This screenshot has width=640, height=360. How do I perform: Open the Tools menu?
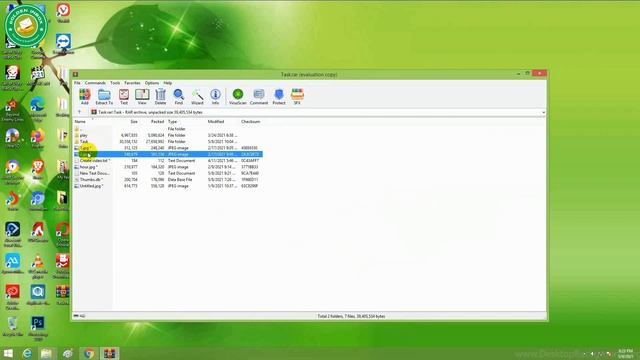click(115, 83)
